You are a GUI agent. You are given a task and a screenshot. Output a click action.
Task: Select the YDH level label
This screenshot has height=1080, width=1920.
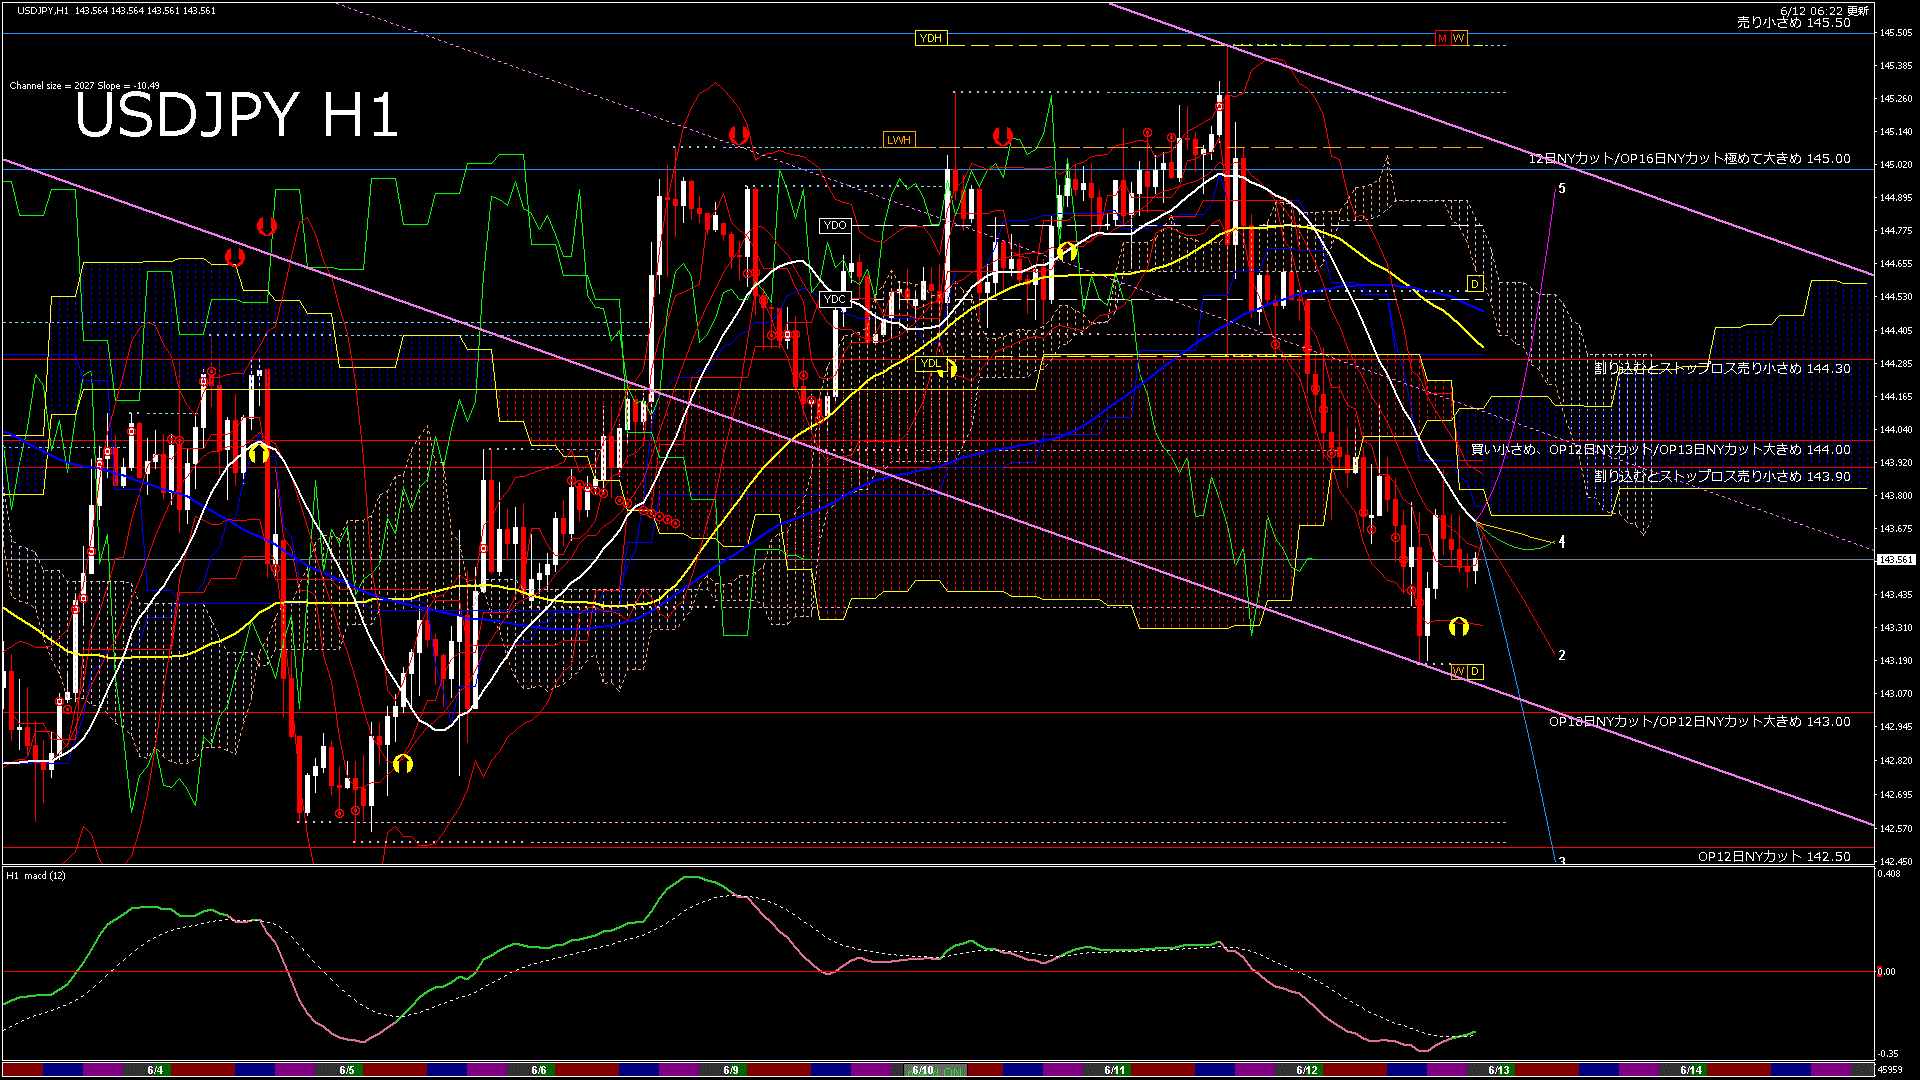click(930, 38)
